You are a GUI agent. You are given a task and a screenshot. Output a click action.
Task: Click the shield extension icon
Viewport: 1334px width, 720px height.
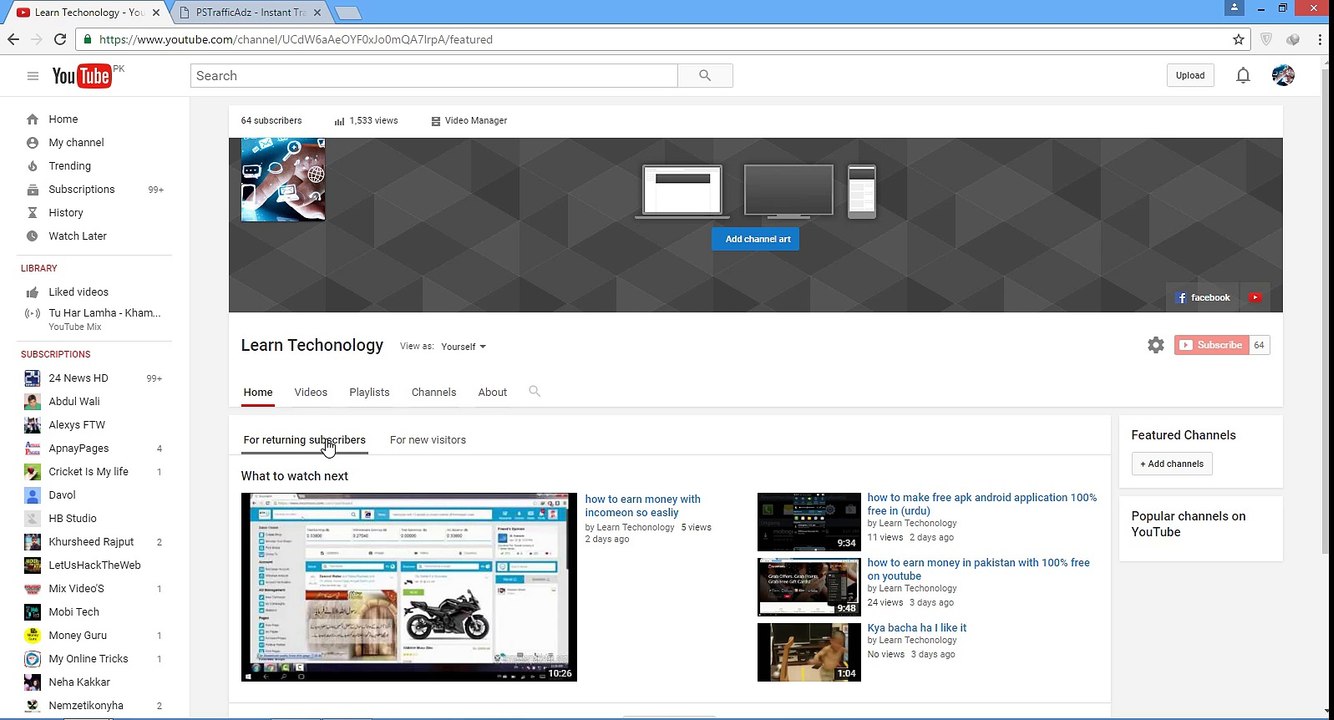pyautogui.click(x=1266, y=39)
